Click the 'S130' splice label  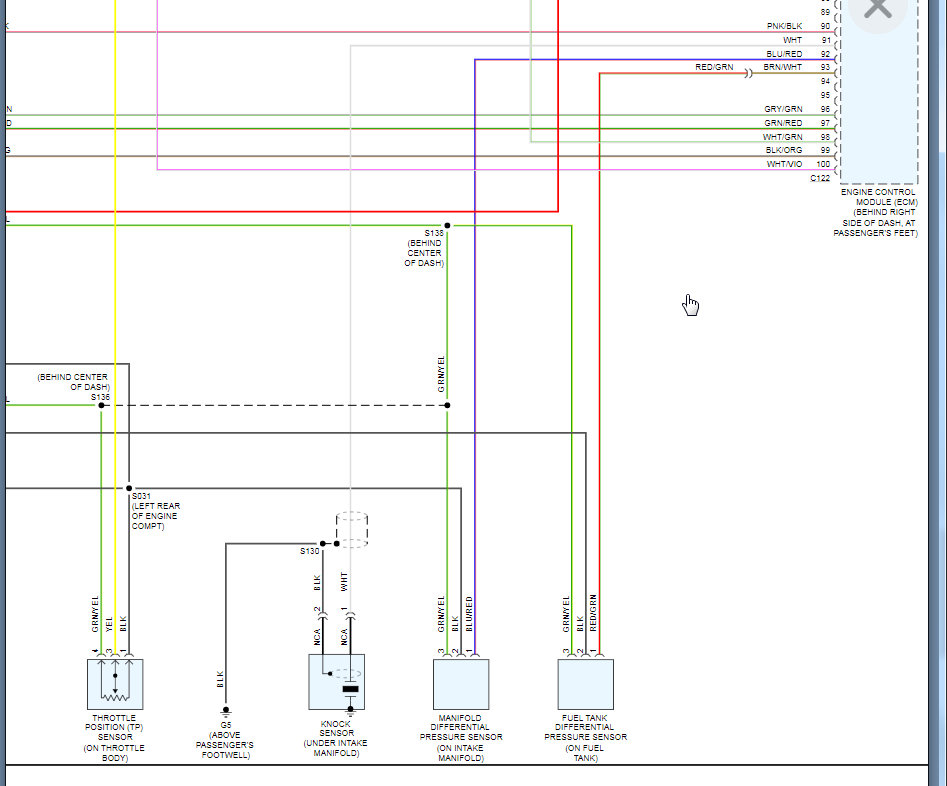(x=309, y=551)
